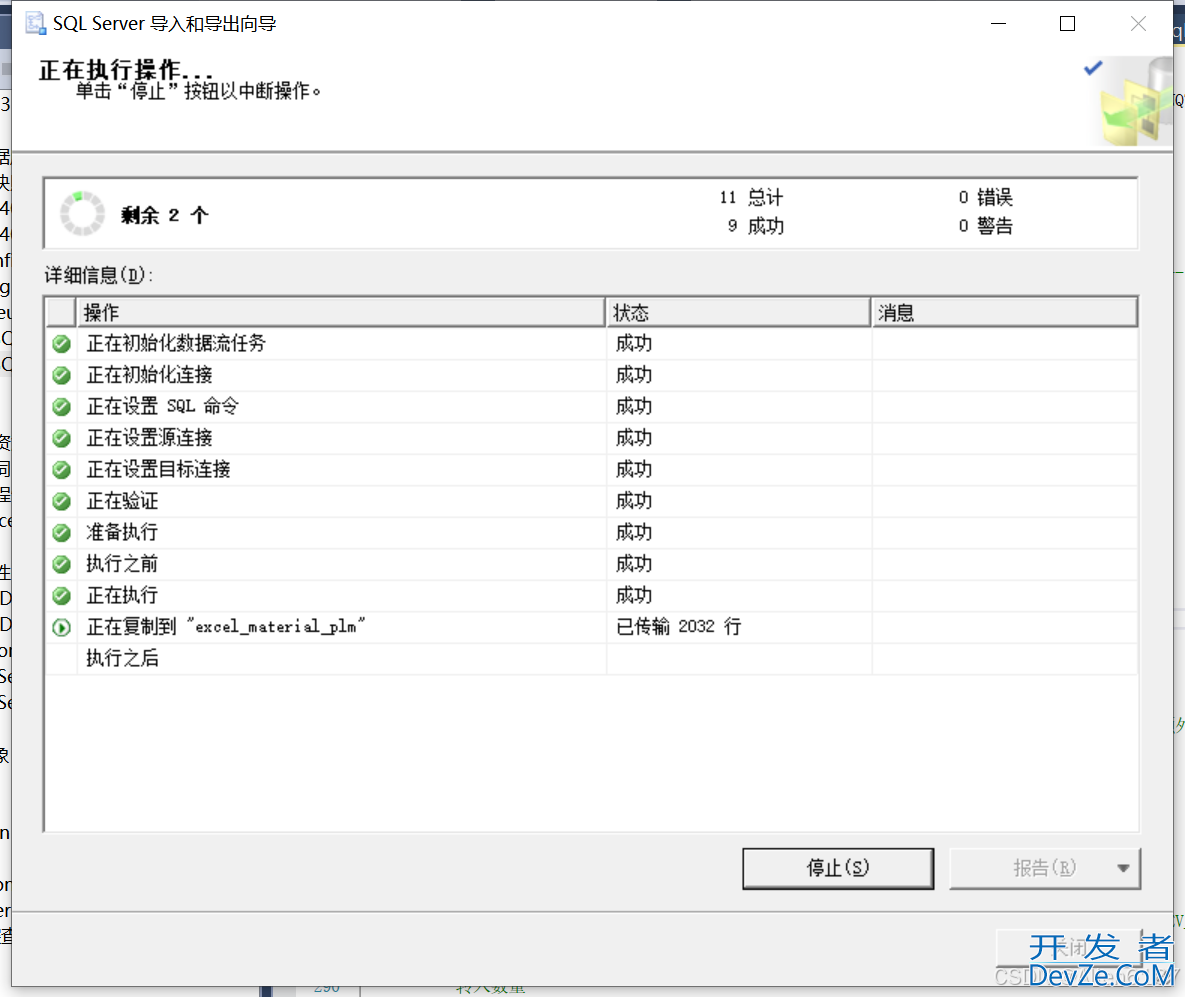The height and width of the screenshot is (997, 1185).
Task: Click the 剩余 2 个 label
Action: pyautogui.click(x=164, y=215)
